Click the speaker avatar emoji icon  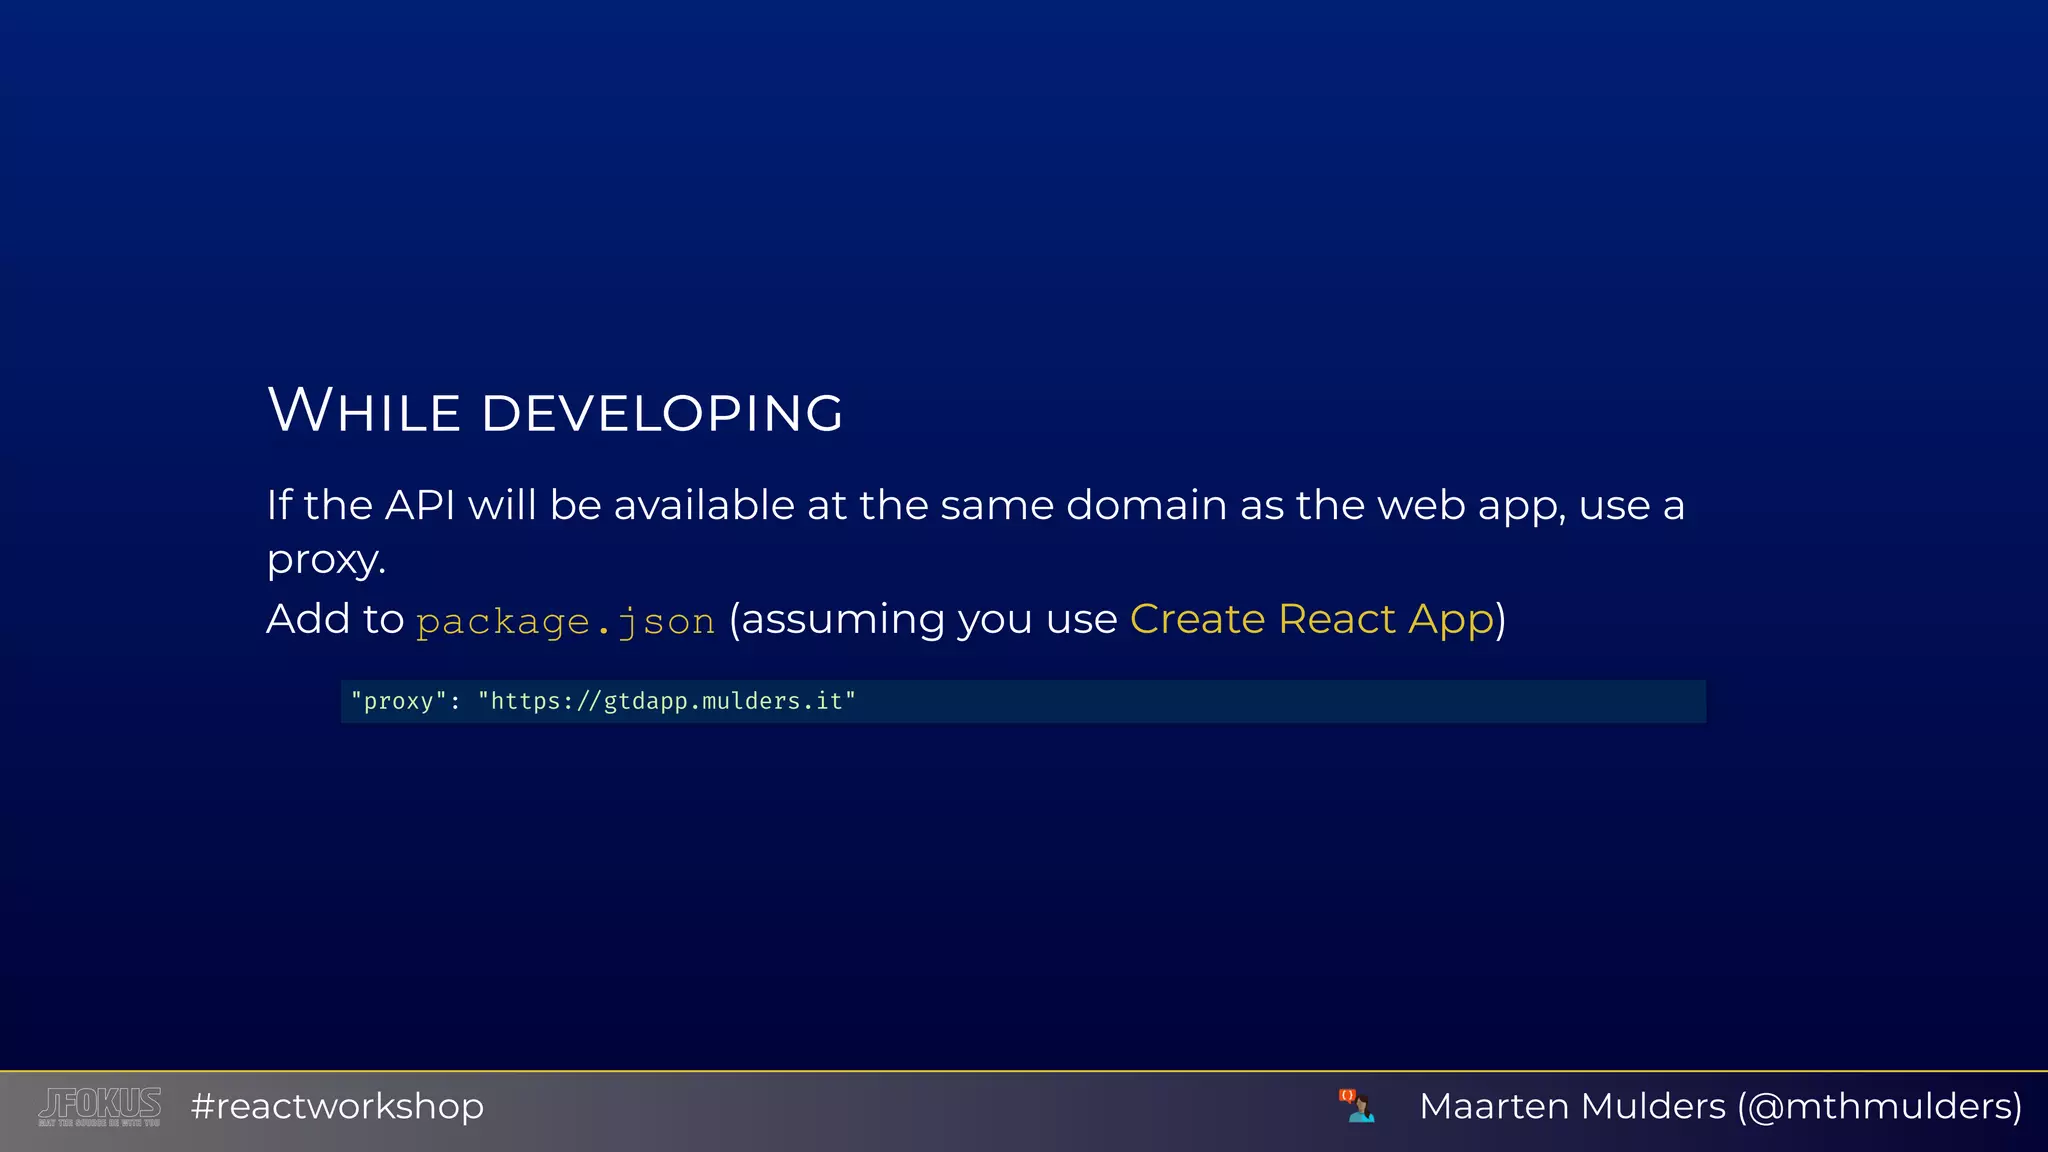1357,1106
